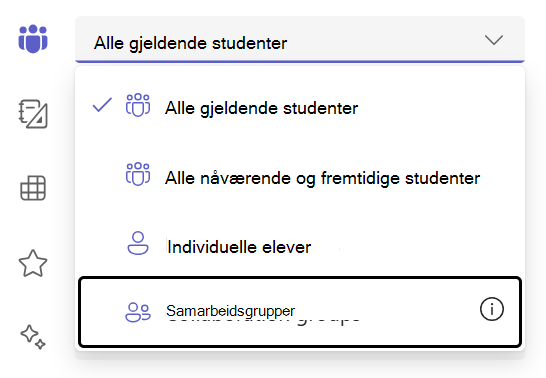Click selected text in dropdown header field
Viewport: 546px width, 378px height.
point(190,43)
